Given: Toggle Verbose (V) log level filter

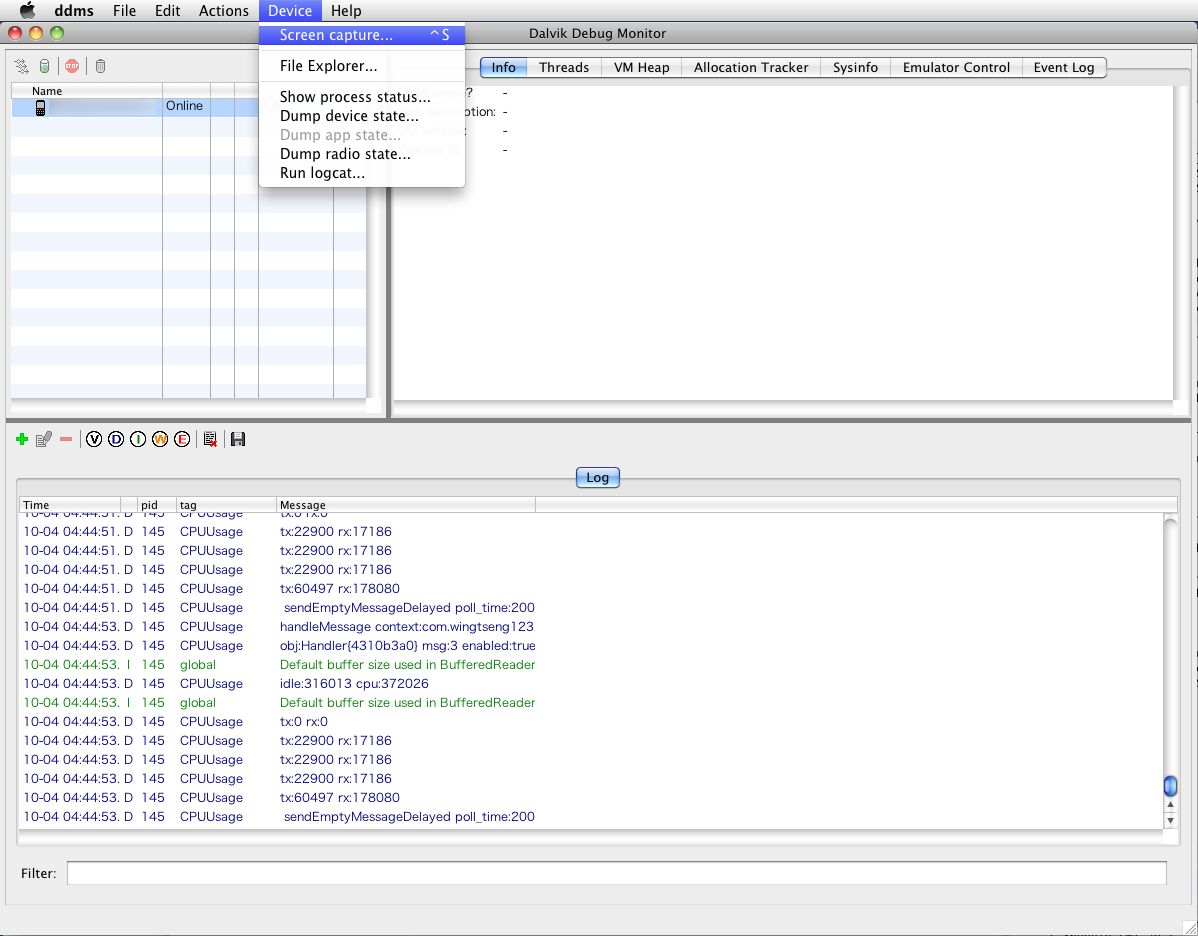Looking at the screenshot, I should tap(94, 439).
